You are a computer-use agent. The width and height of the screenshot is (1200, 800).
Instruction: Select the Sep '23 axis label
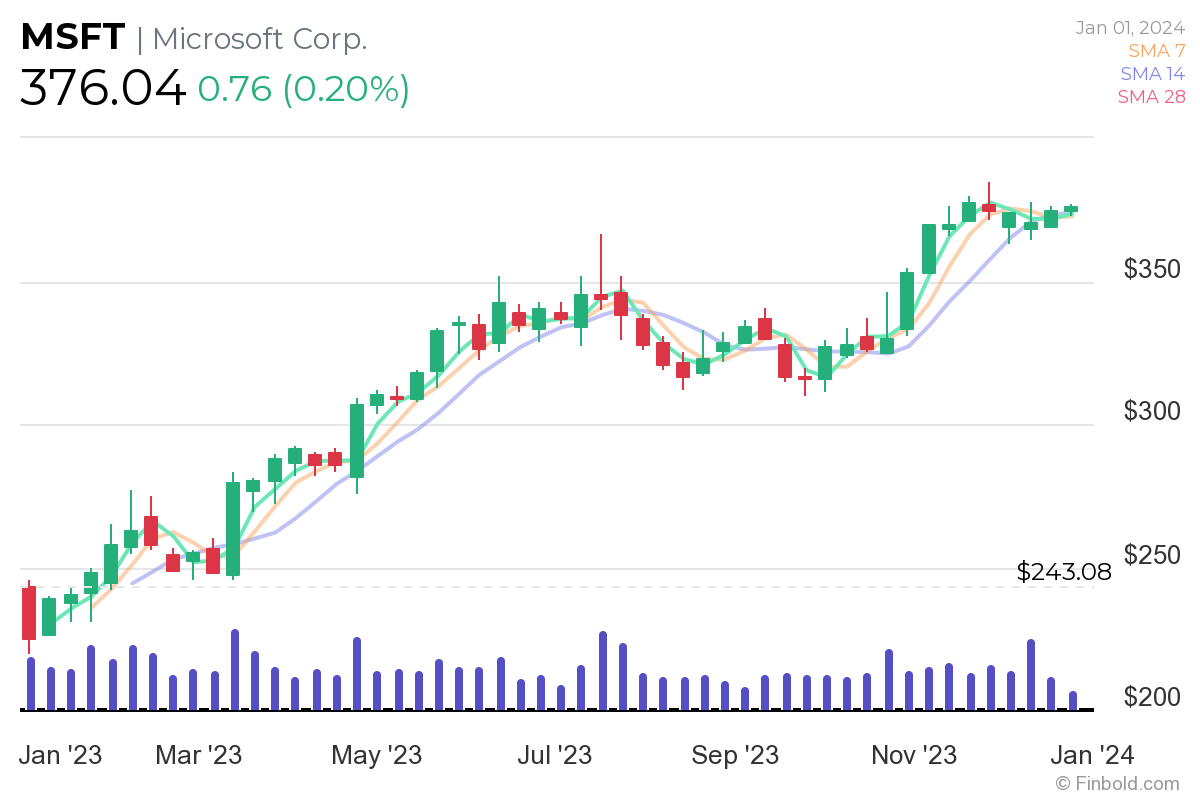click(735, 756)
